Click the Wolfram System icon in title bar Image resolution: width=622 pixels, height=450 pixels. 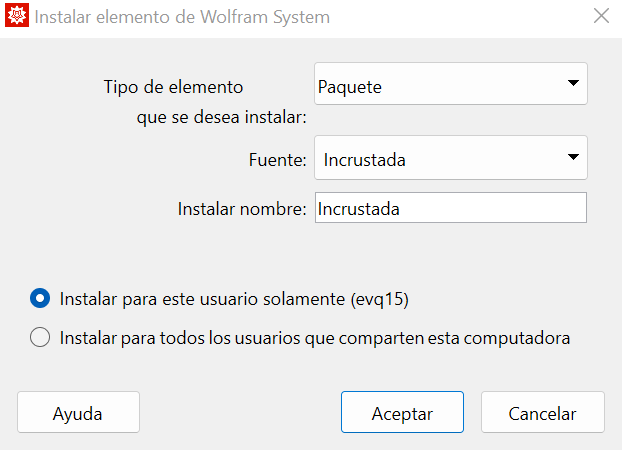pyautogui.click(x=16, y=17)
